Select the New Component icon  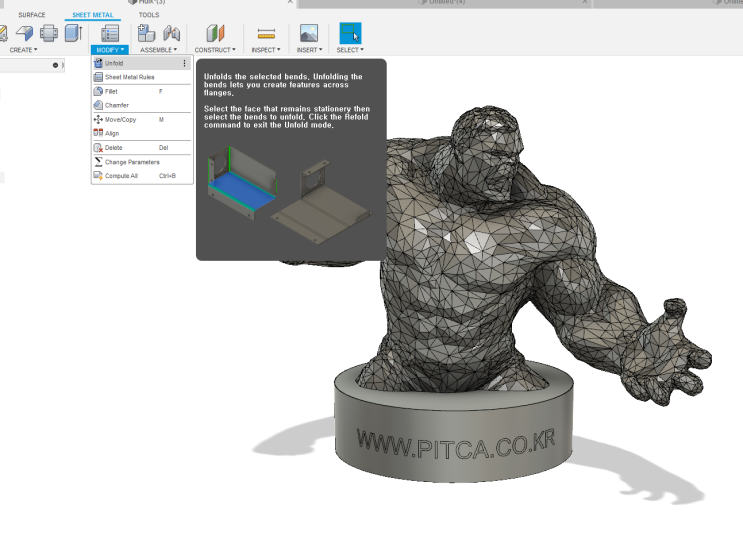pyautogui.click(x=146, y=33)
